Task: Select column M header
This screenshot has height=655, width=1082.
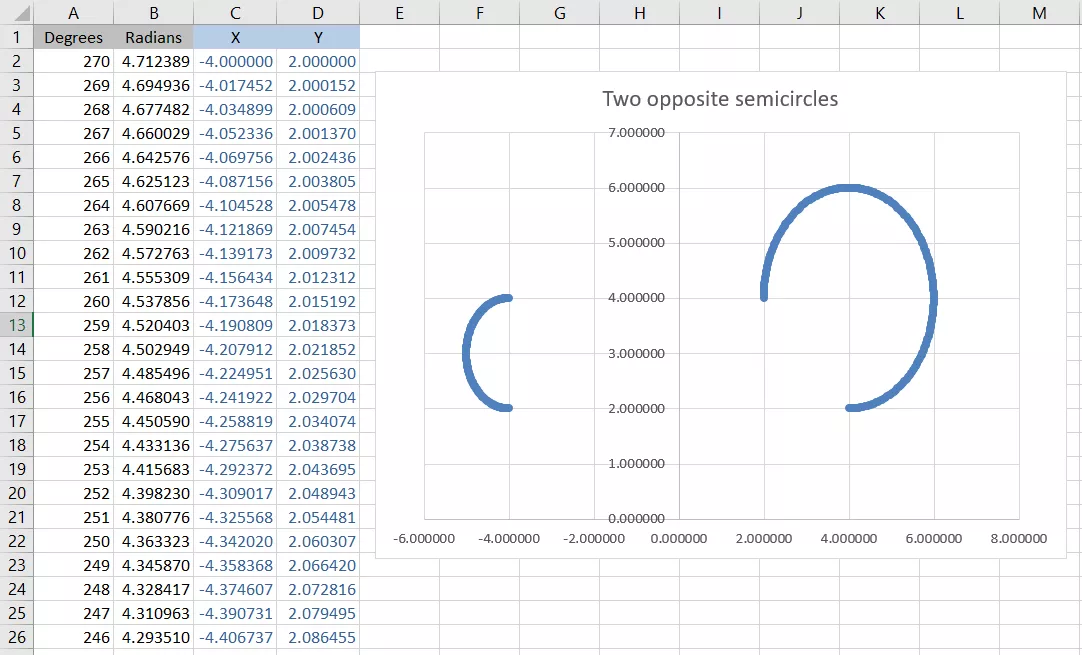Action: pyautogui.click(x=1039, y=12)
